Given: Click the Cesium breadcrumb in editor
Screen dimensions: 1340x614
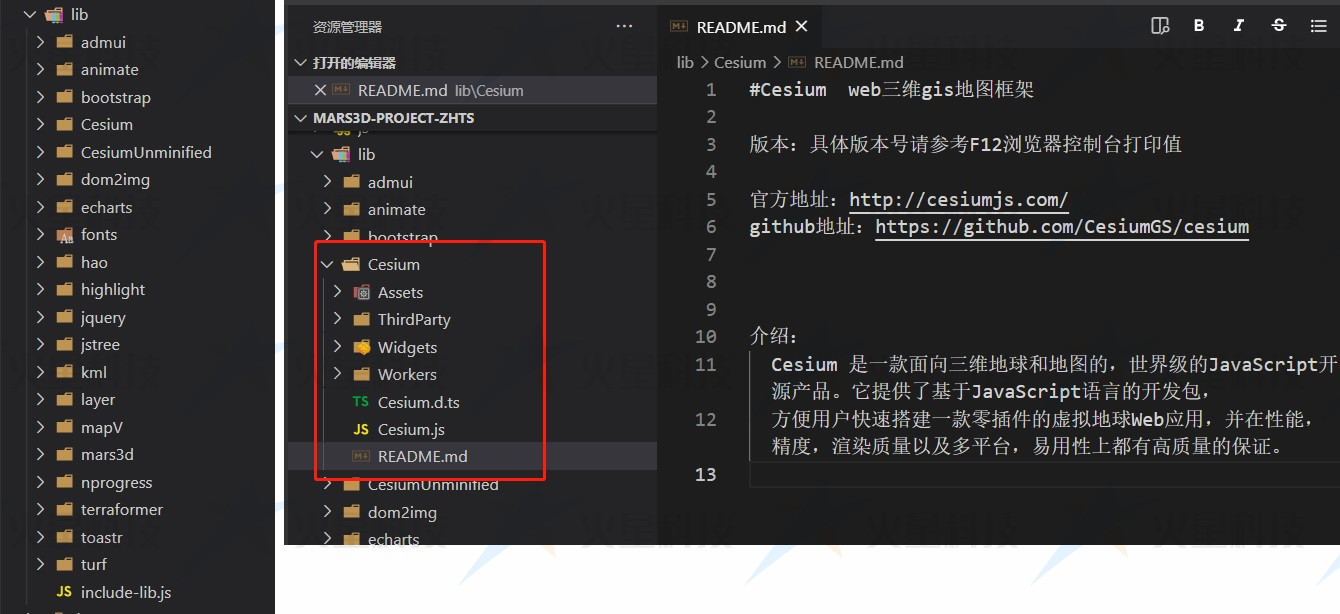Looking at the screenshot, I should [x=740, y=62].
